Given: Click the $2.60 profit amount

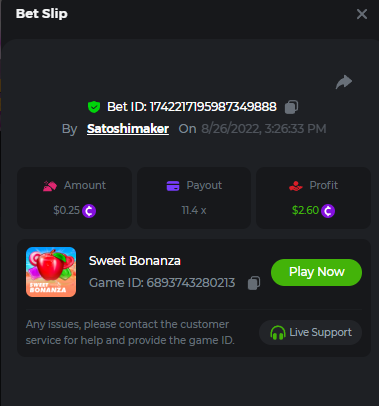Looking at the screenshot, I should click(x=305, y=210).
